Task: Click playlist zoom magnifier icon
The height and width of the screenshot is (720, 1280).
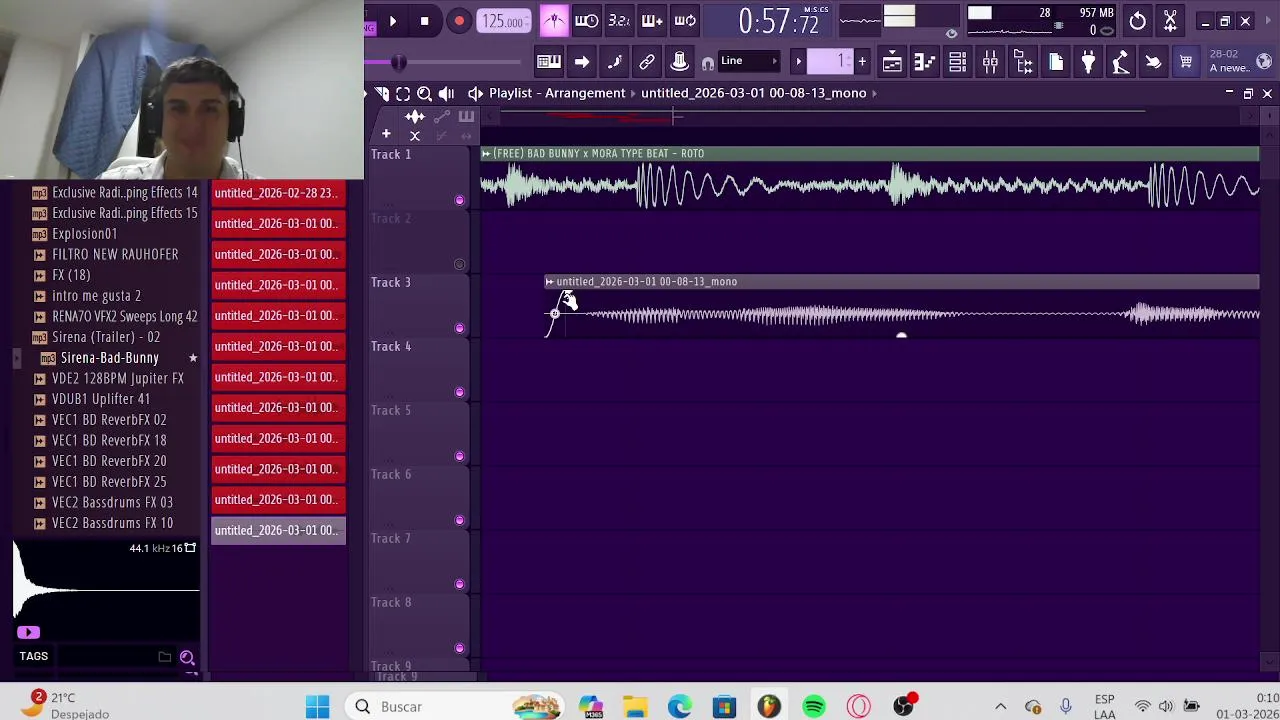Action: pyautogui.click(x=424, y=93)
